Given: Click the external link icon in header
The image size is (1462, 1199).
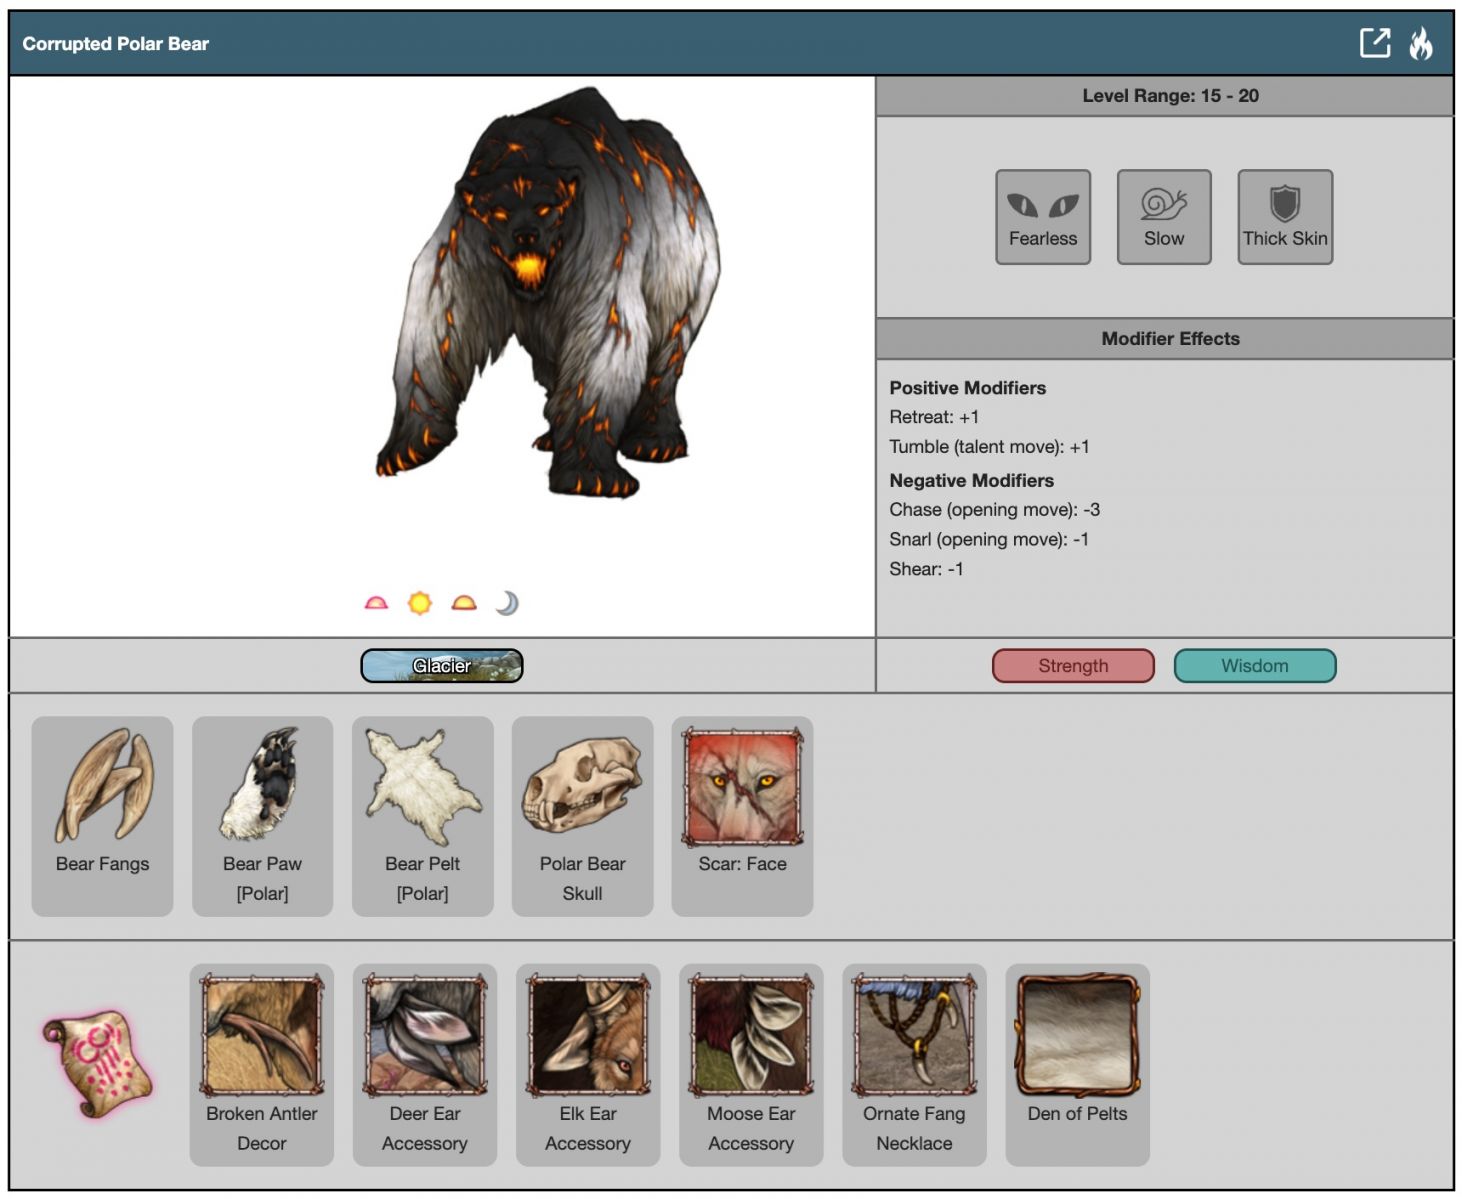Looking at the screenshot, I should (1375, 43).
